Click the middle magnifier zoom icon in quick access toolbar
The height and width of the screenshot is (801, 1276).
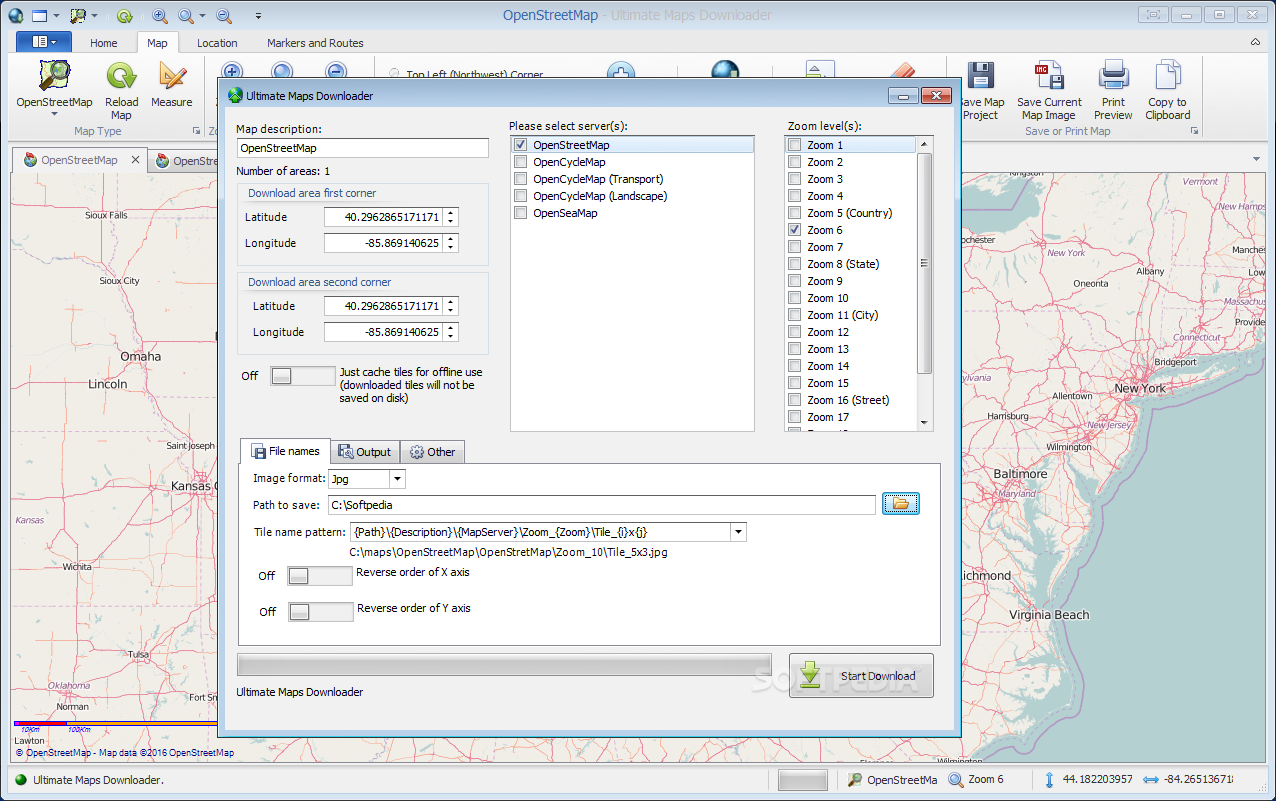click(x=186, y=15)
